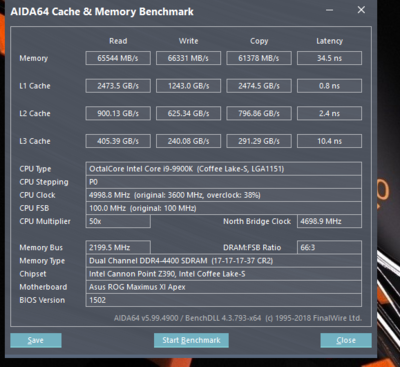Click the L3 Cache Copy 291.29 GB/s box

pyautogui.click(x=259, y=141)
